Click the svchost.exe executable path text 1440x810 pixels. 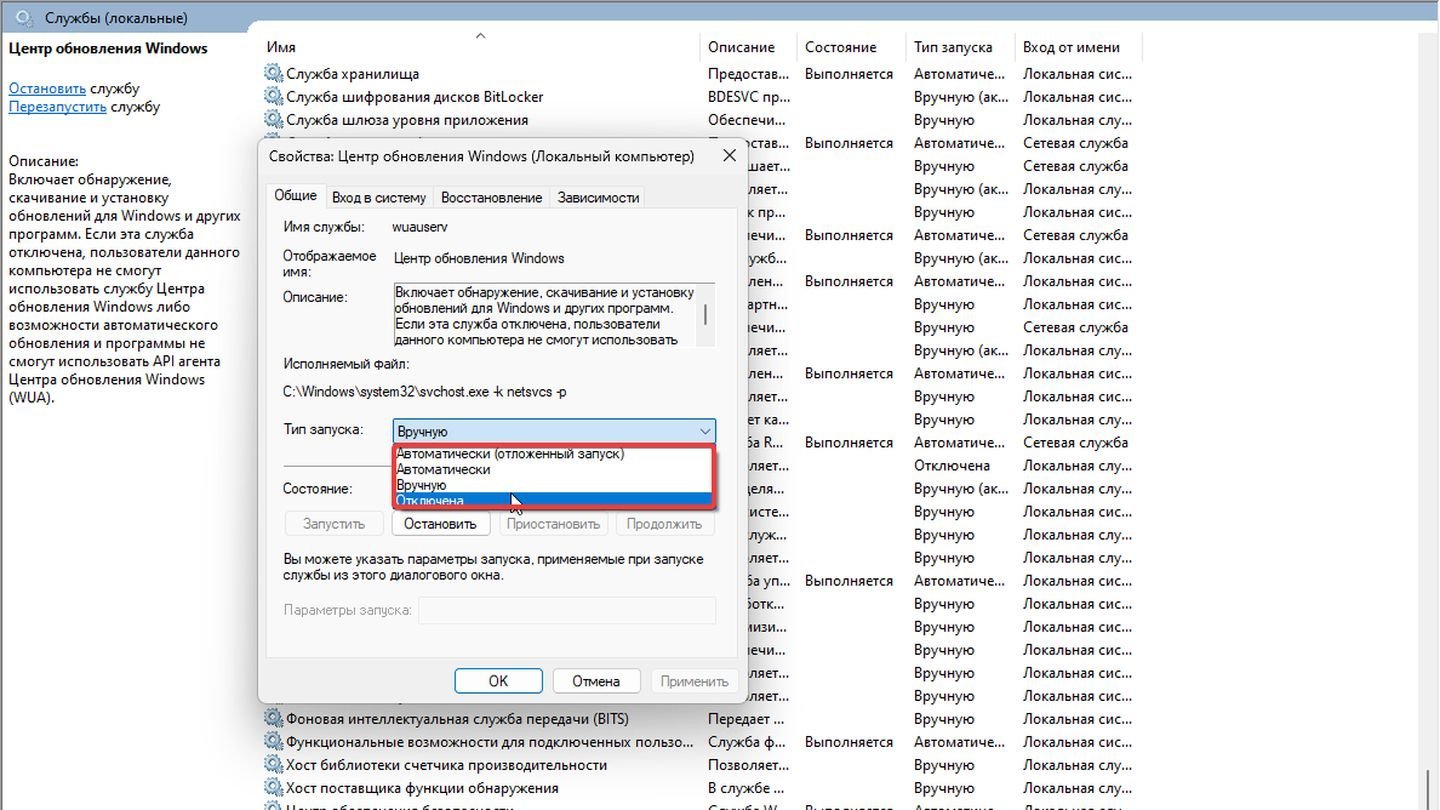click(x=425, y=392)
